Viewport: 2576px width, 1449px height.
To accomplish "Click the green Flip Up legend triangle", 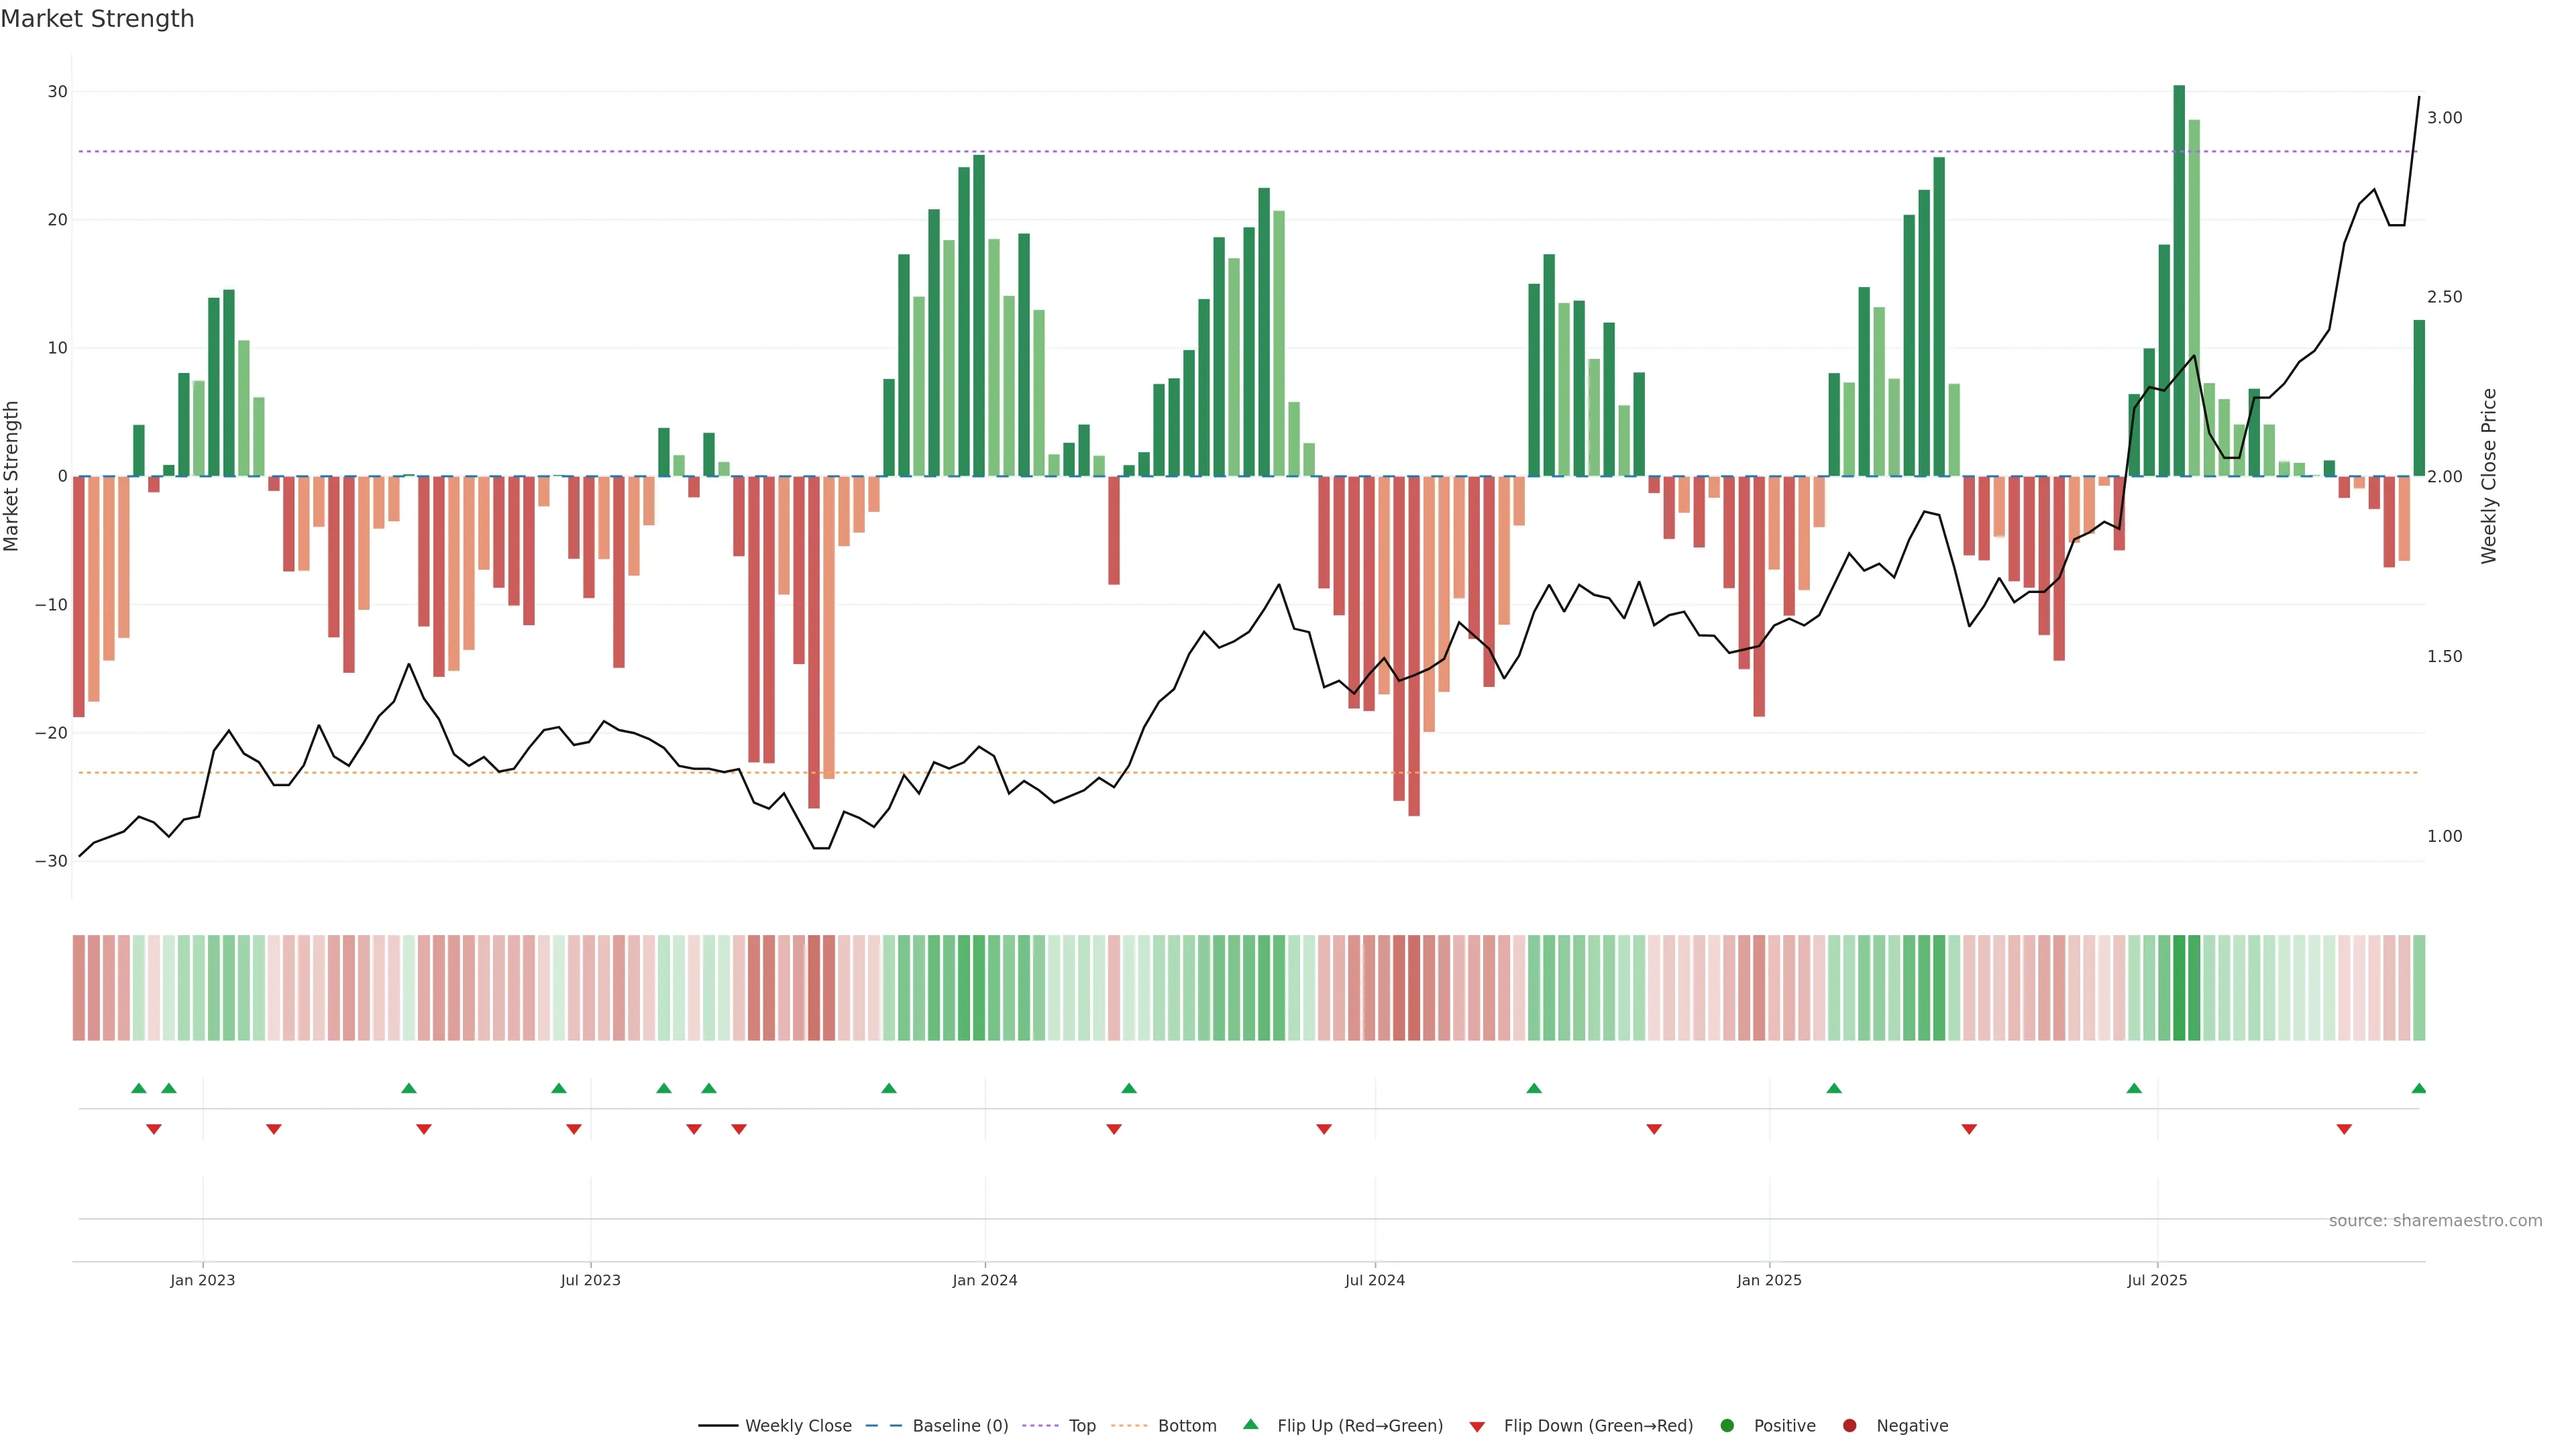I will click(x=1250, y=1424).
